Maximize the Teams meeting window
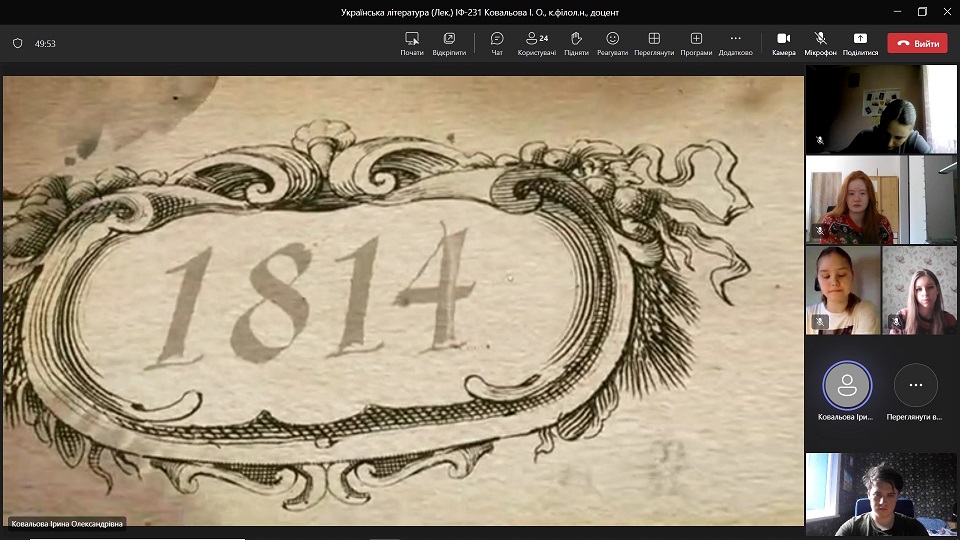Image resolution: width=960 pixels, height=540 pixels. (x=922, y=12)
